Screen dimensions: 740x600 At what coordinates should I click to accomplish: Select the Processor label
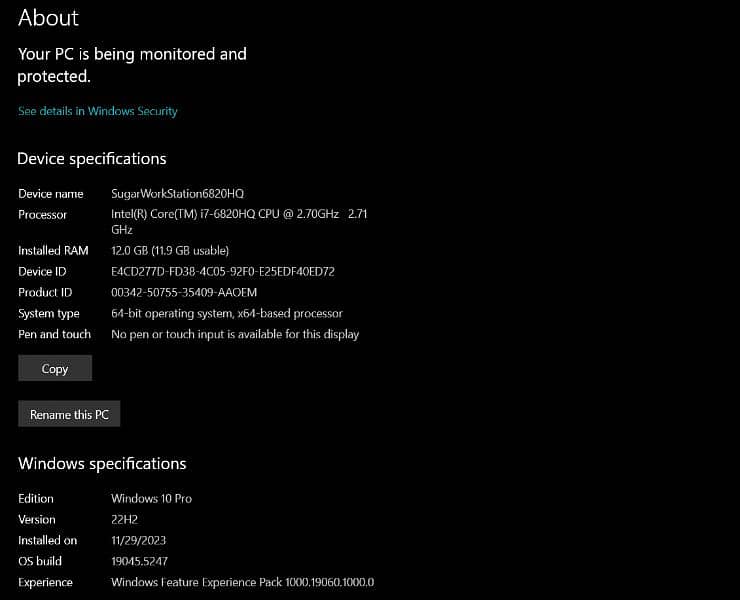pyautogui.click(x=42, y=214)
